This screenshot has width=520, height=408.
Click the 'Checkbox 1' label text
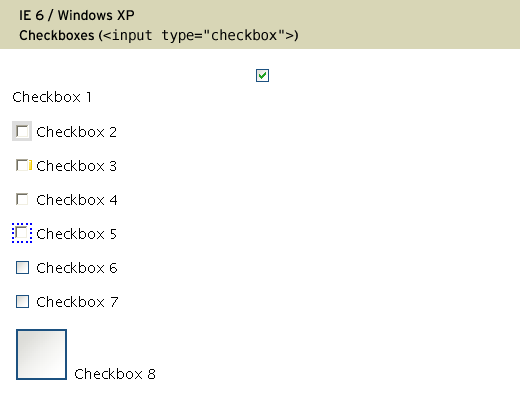tap(52, 97)
